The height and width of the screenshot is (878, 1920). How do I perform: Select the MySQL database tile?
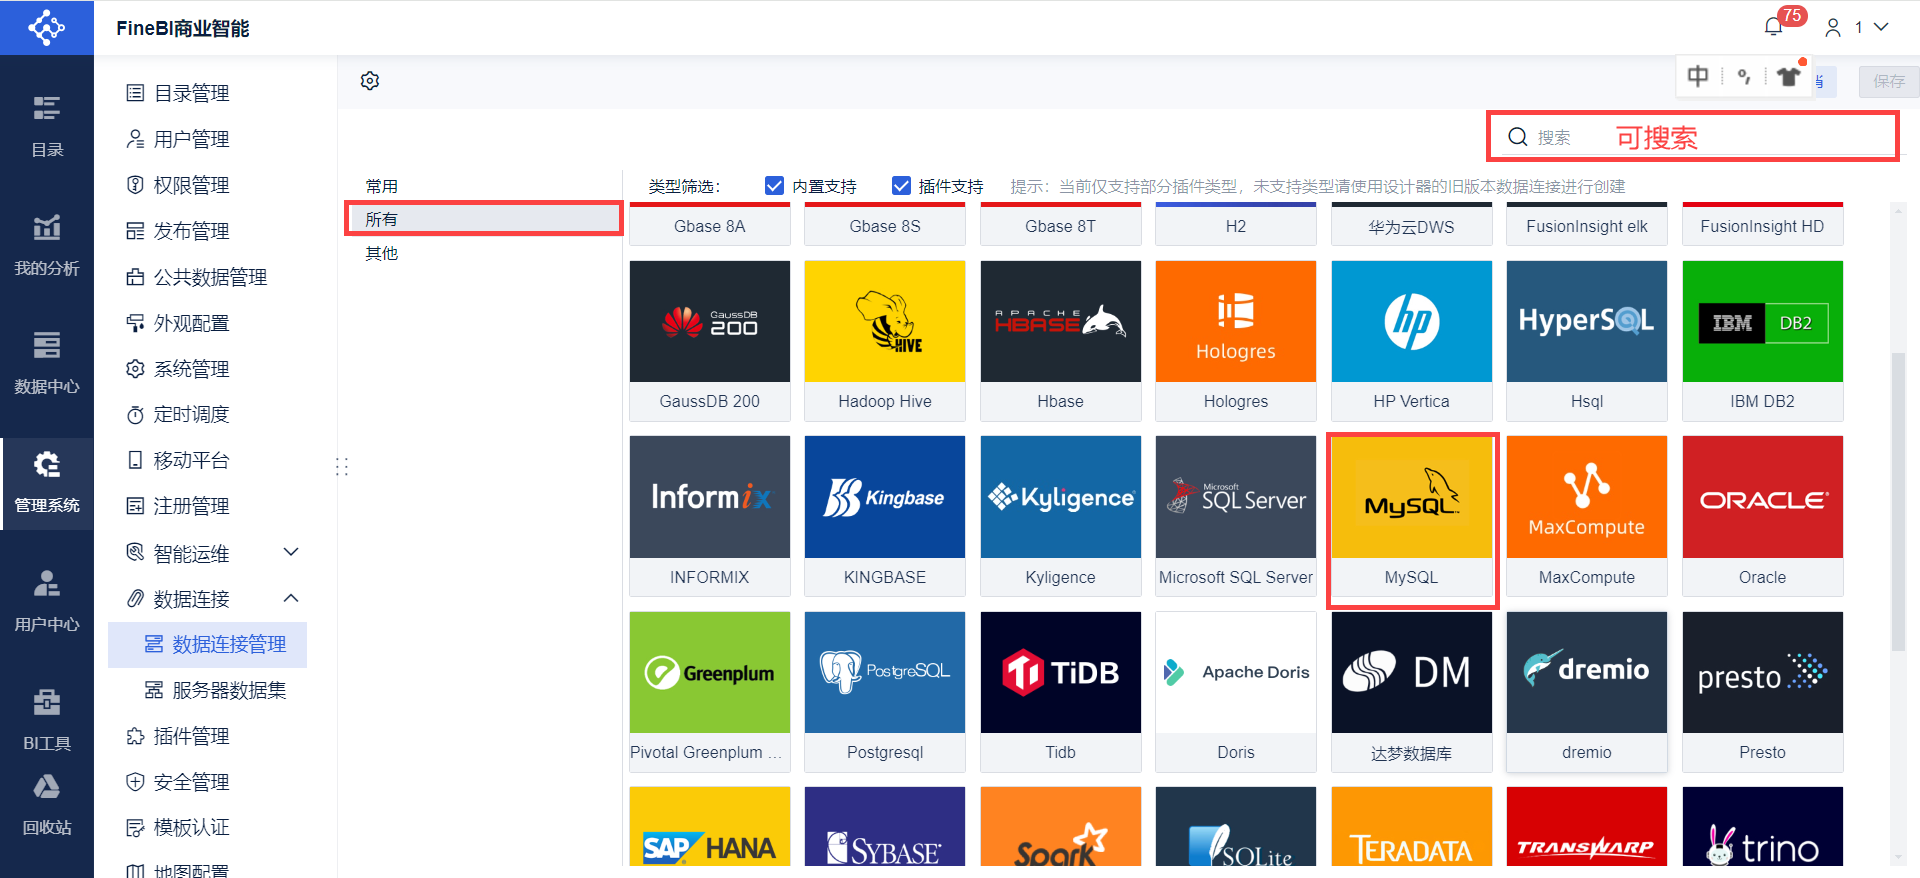pyautogui.click(x=1412, y=516)
